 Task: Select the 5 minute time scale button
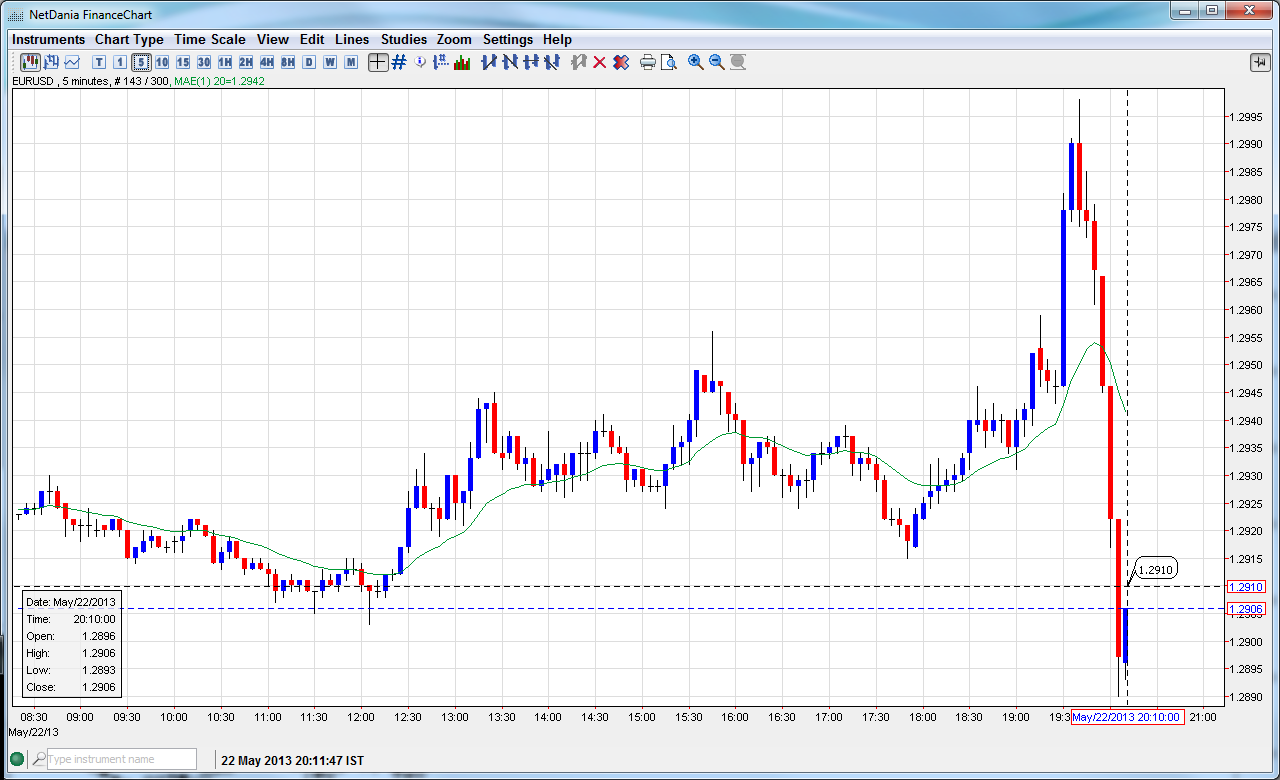(x=141, y=62)
